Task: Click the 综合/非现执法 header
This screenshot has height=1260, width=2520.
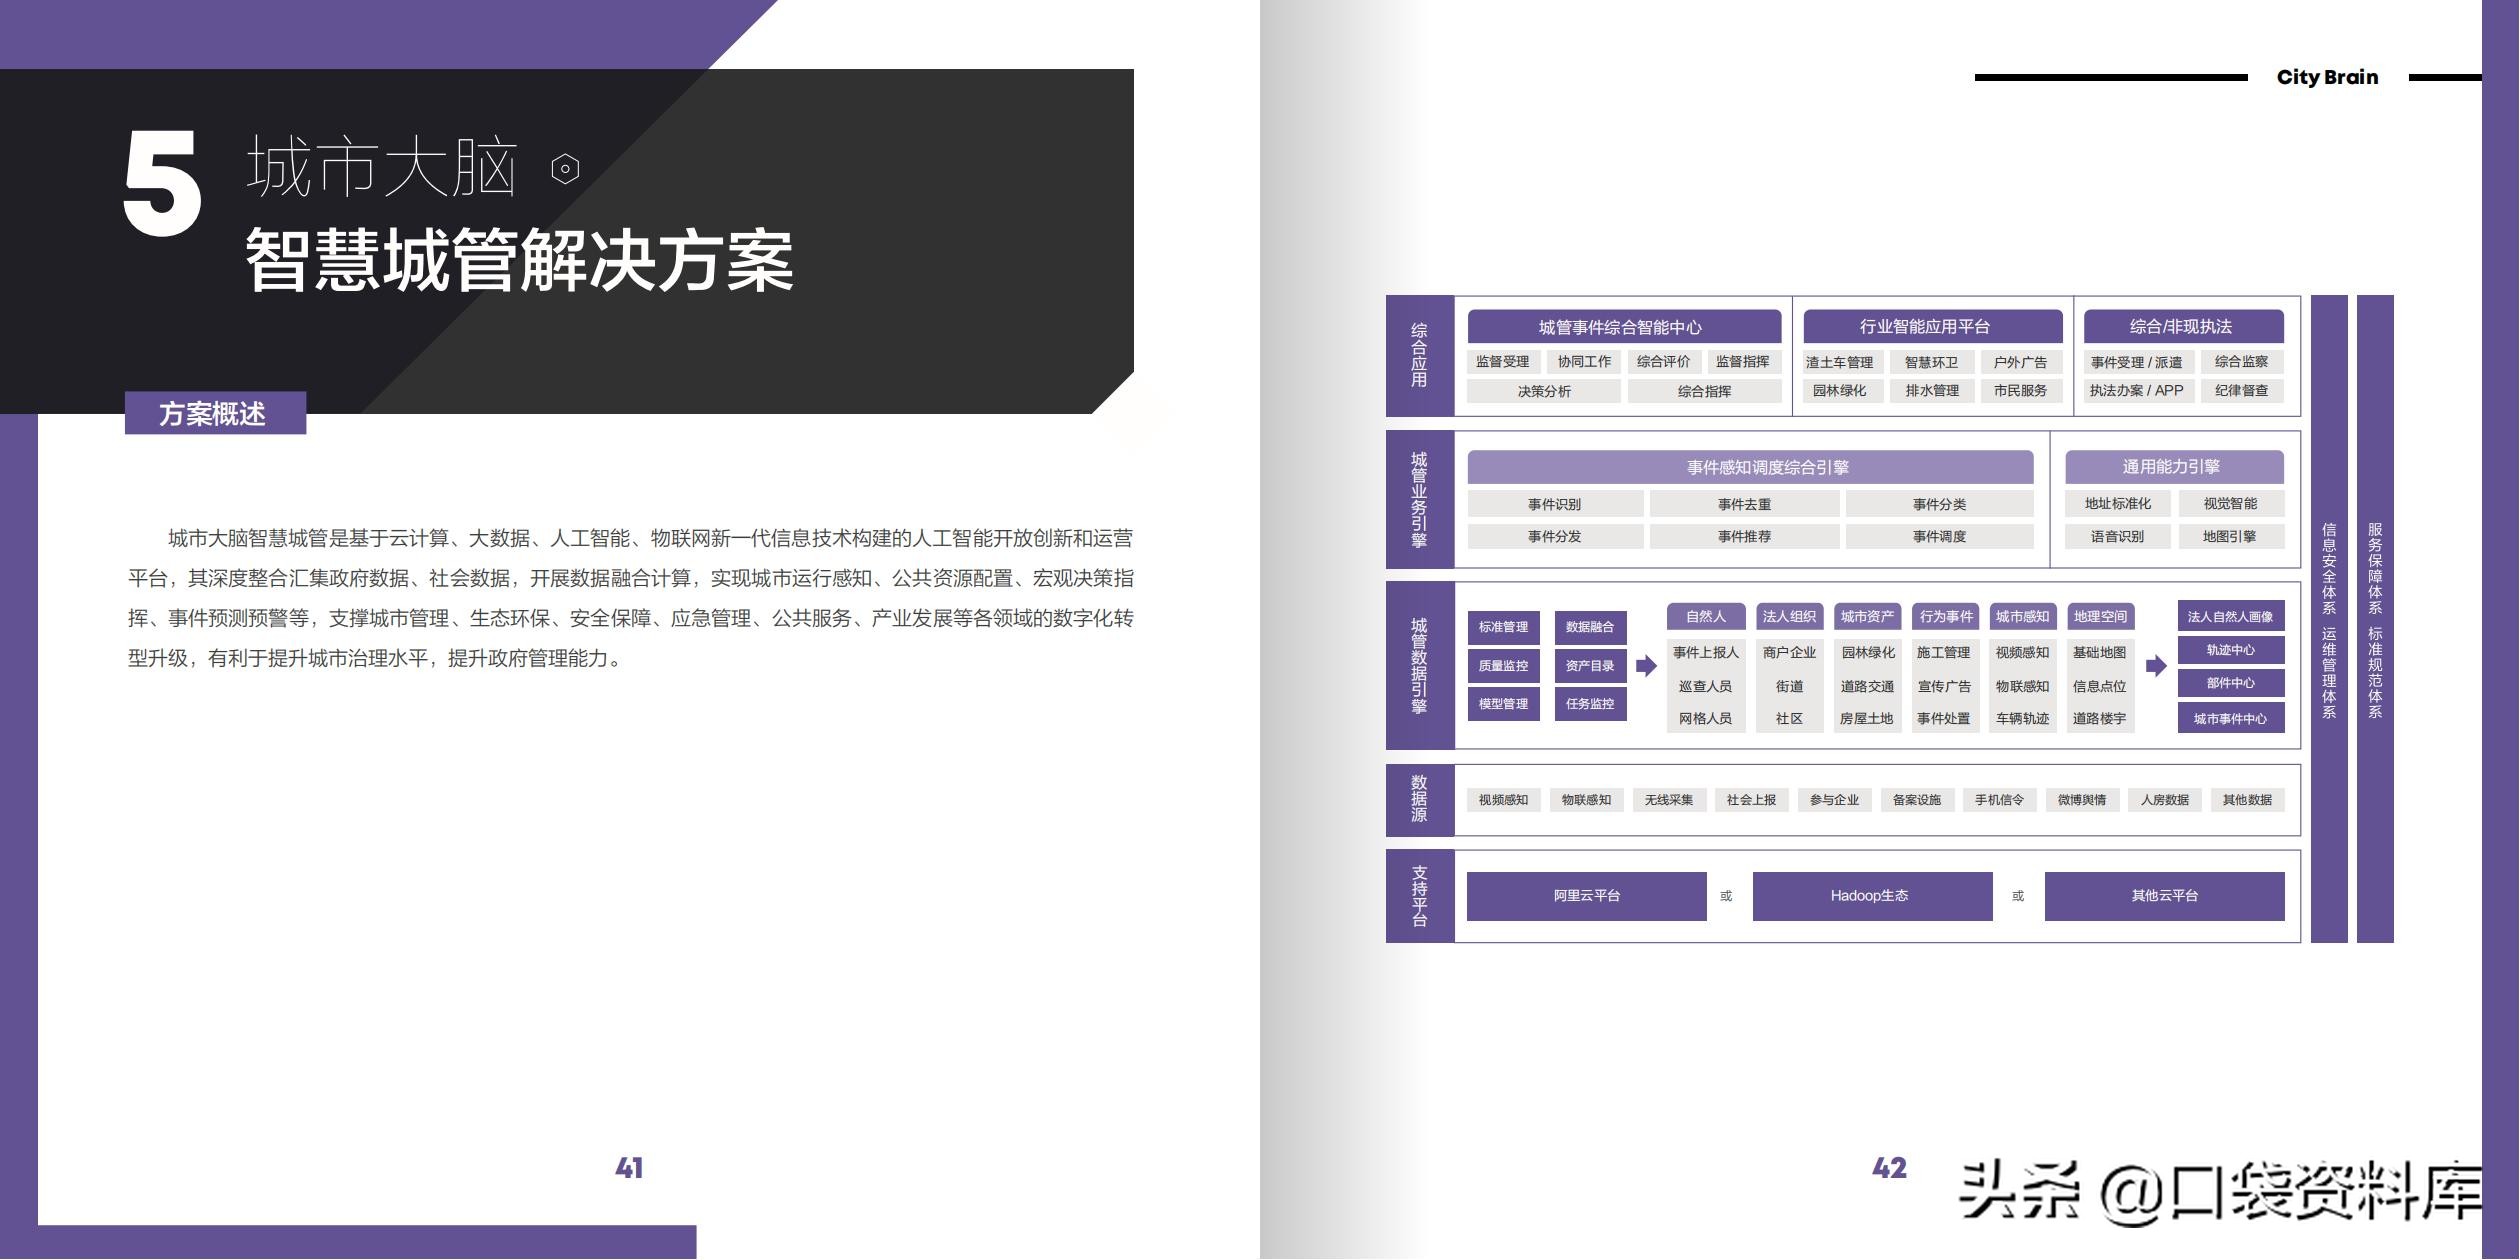Action: (x=2183, y=327)
